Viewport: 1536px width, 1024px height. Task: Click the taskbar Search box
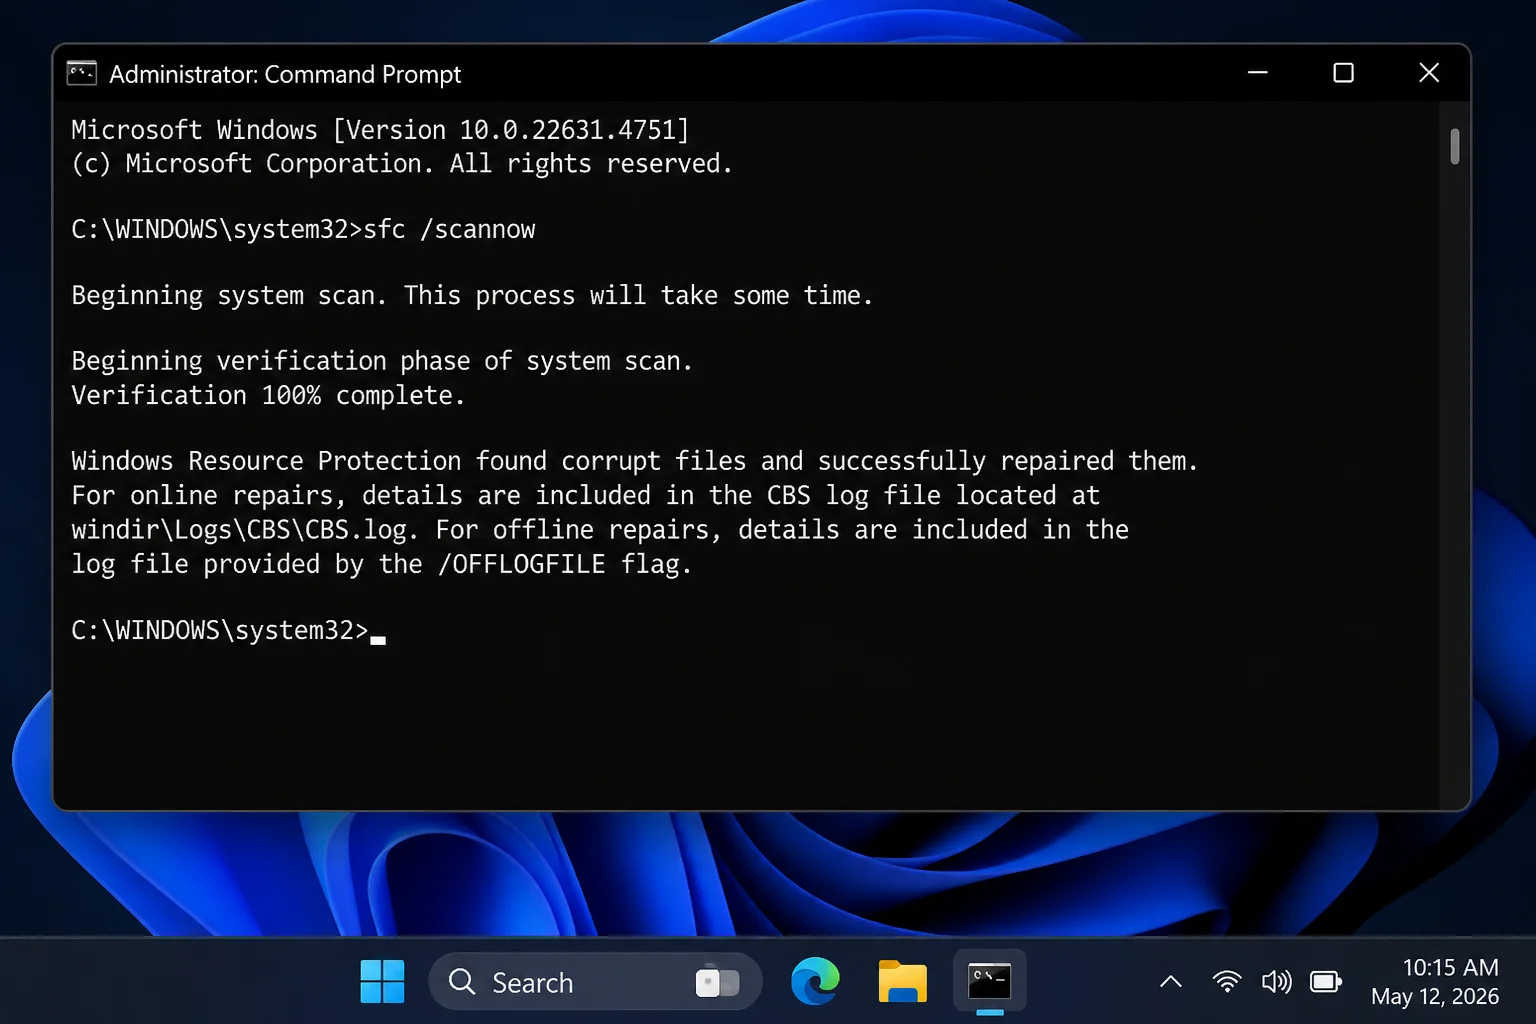(595, 982)
